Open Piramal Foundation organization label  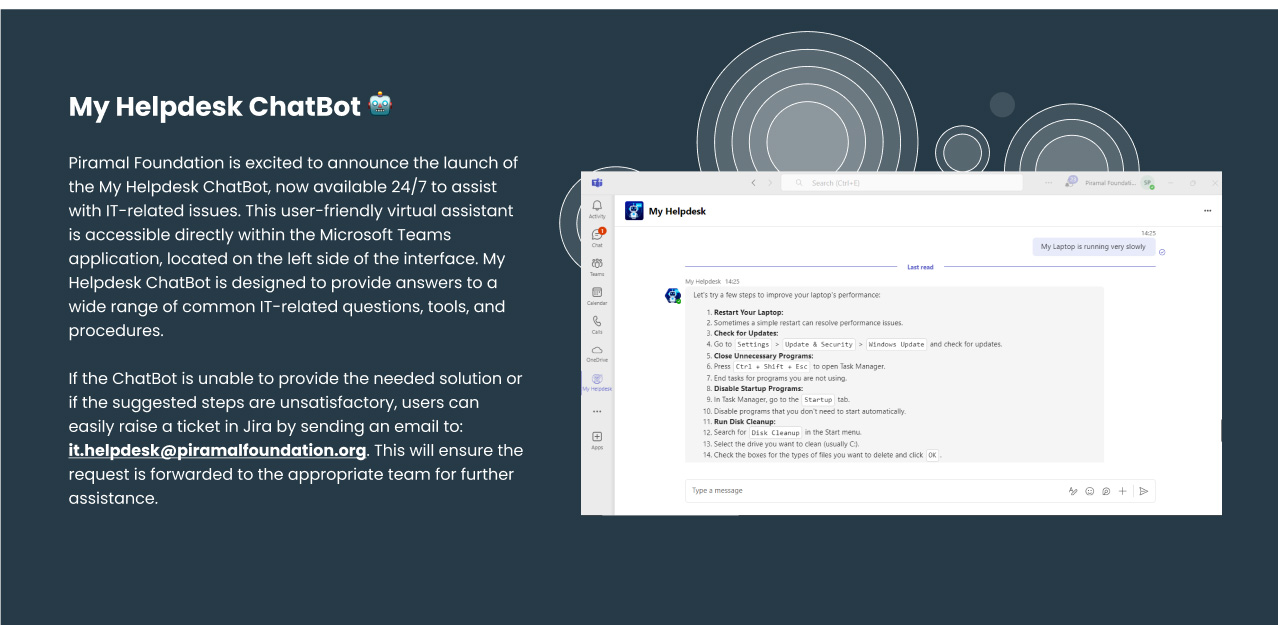click(x=1110, y=183)
